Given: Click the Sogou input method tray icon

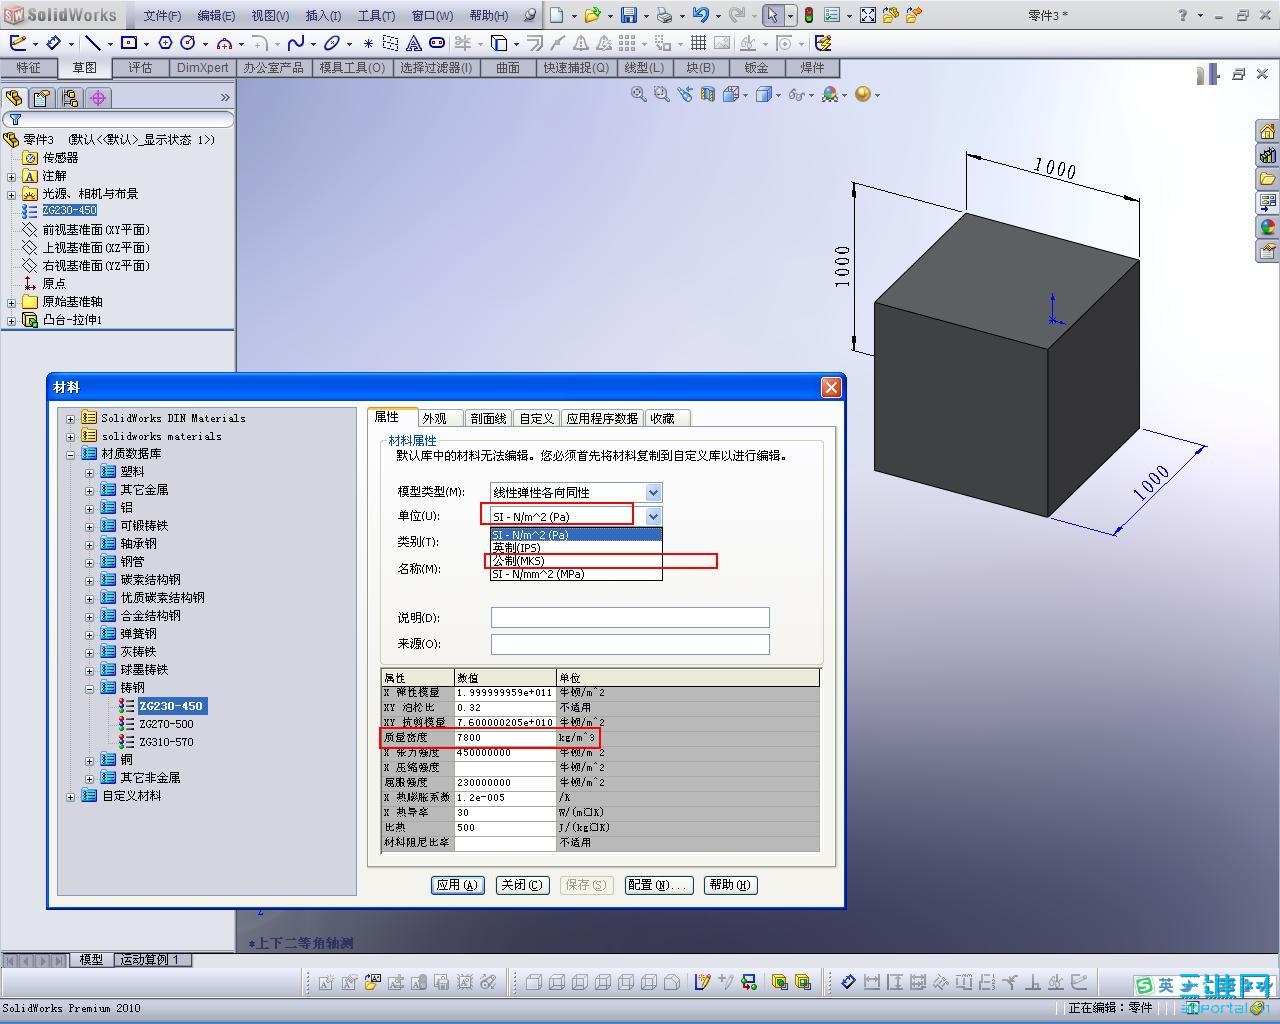Looking at the screenshot, I should (x=1144, y=986).
